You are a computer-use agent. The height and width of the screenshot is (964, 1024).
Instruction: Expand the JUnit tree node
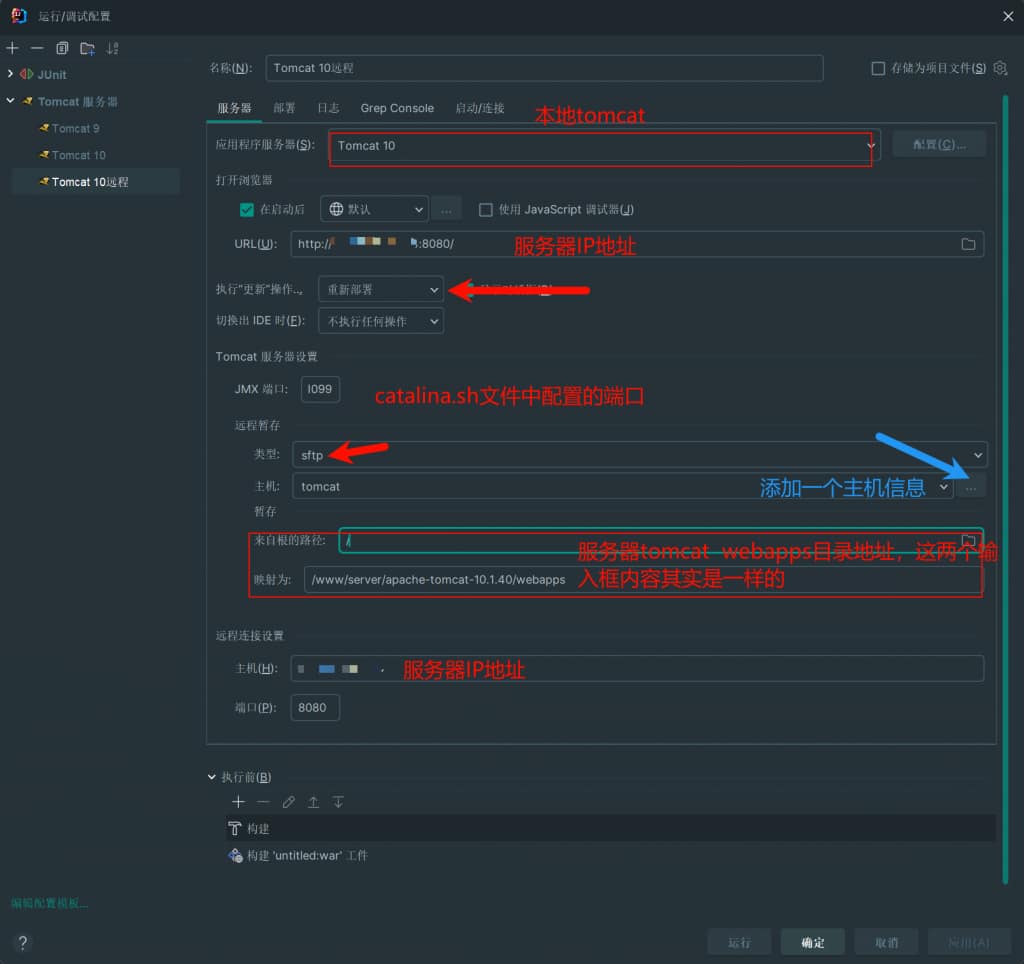point(11,74)
